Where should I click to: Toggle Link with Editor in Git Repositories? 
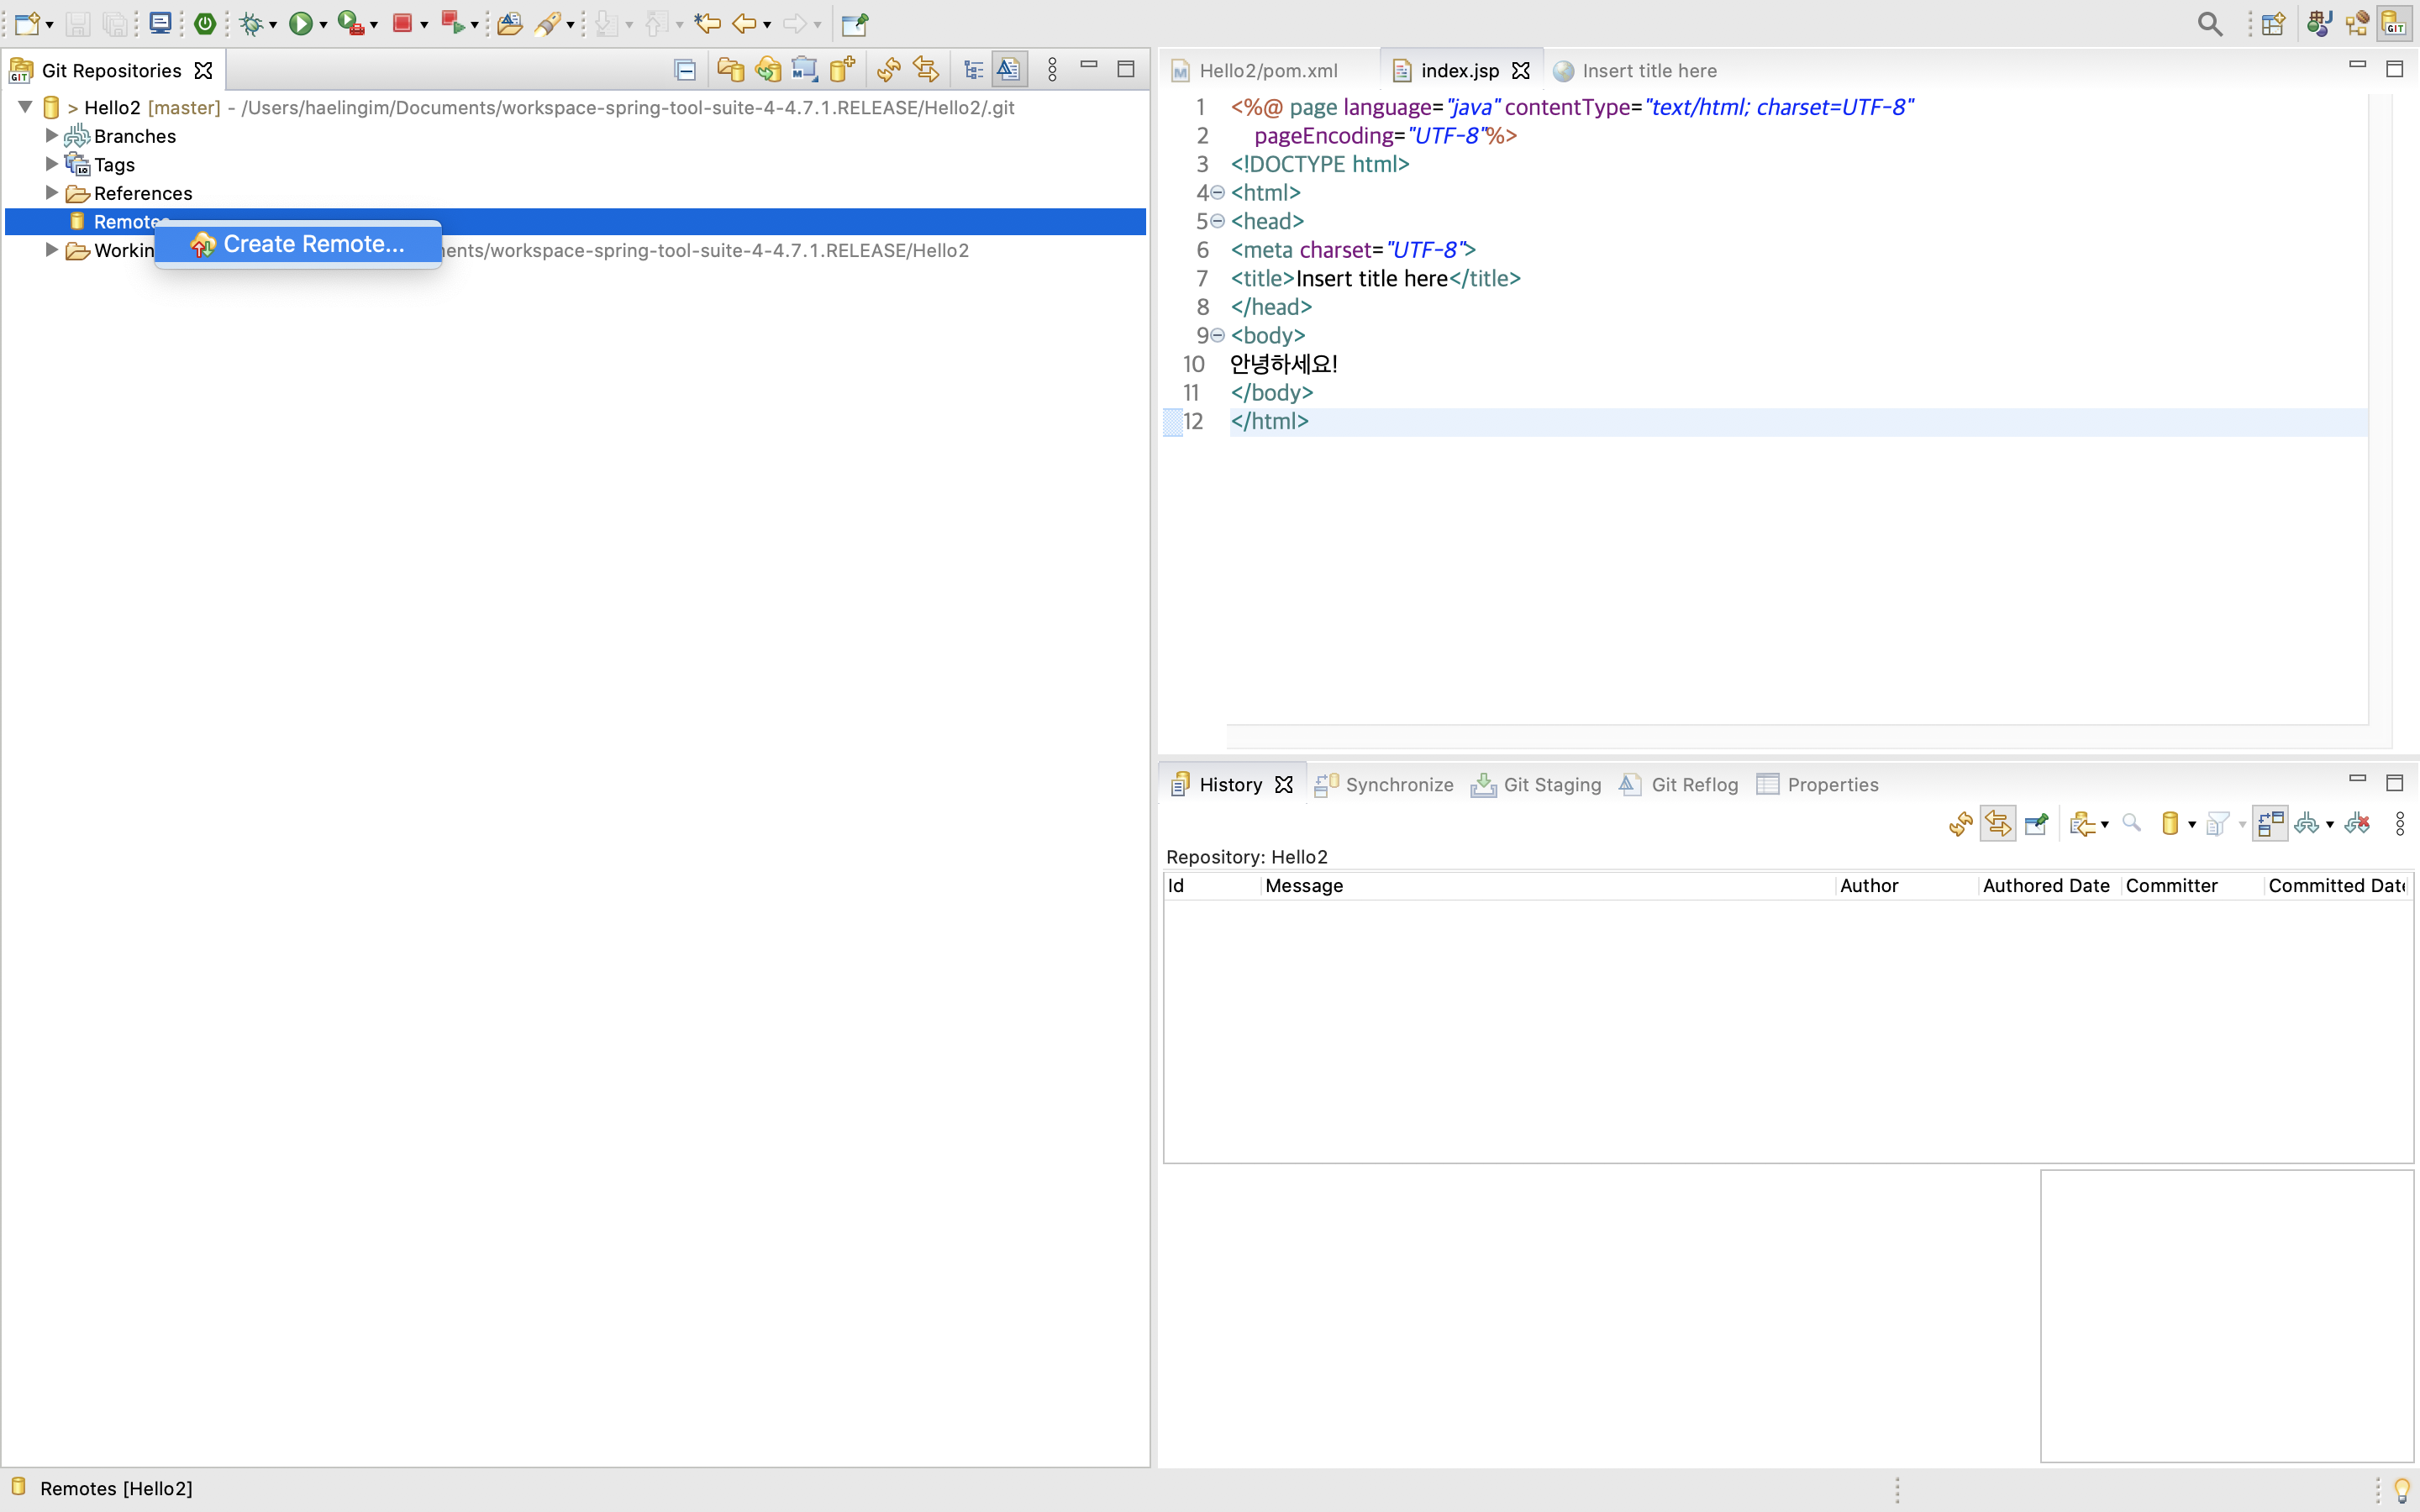(x=926, y=69)
